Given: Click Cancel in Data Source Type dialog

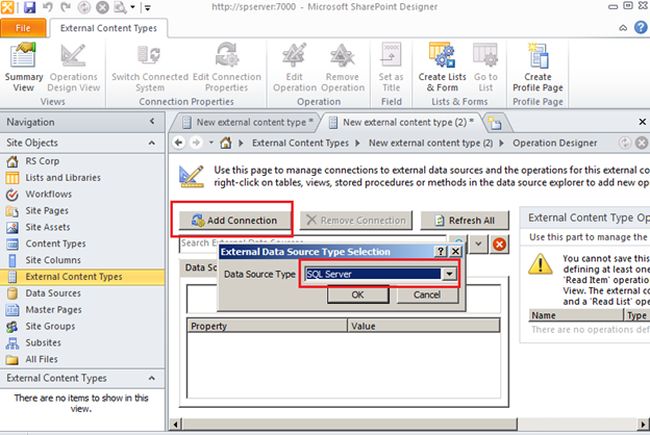Looking at the screenshot, I should pos(427,295).
